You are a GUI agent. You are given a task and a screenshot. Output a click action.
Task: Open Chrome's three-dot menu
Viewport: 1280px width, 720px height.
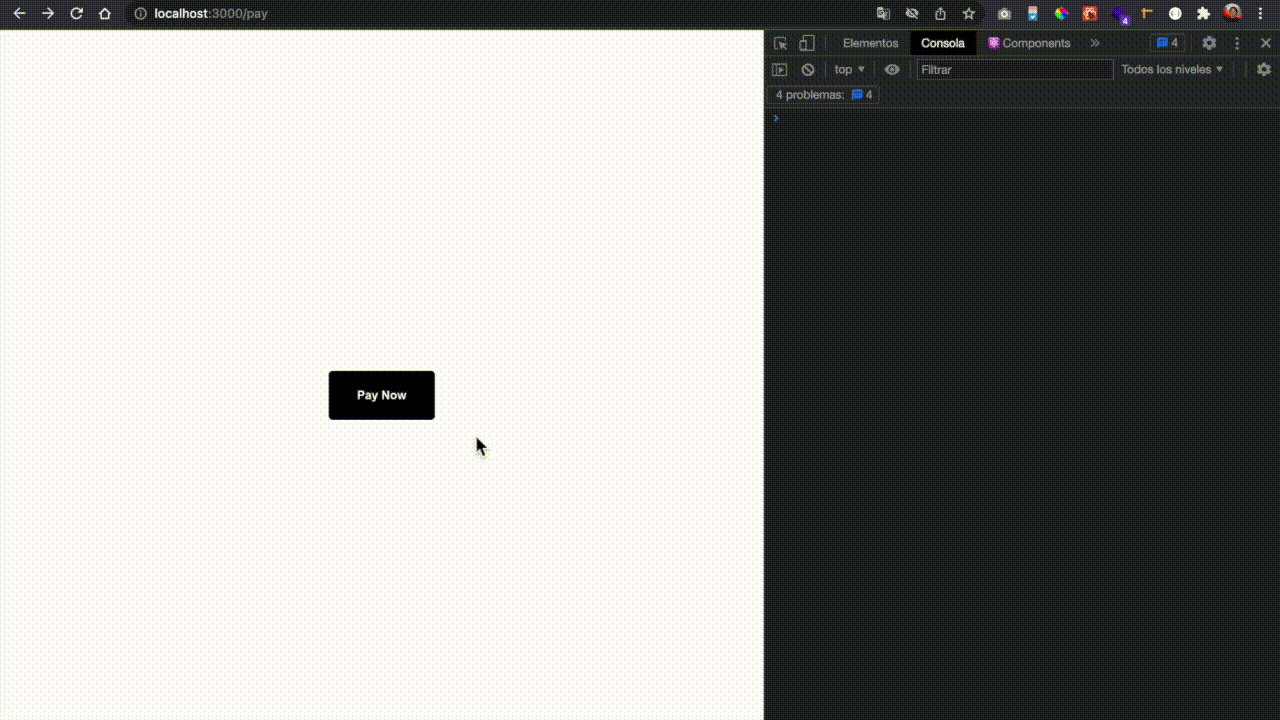[1260, 14]
